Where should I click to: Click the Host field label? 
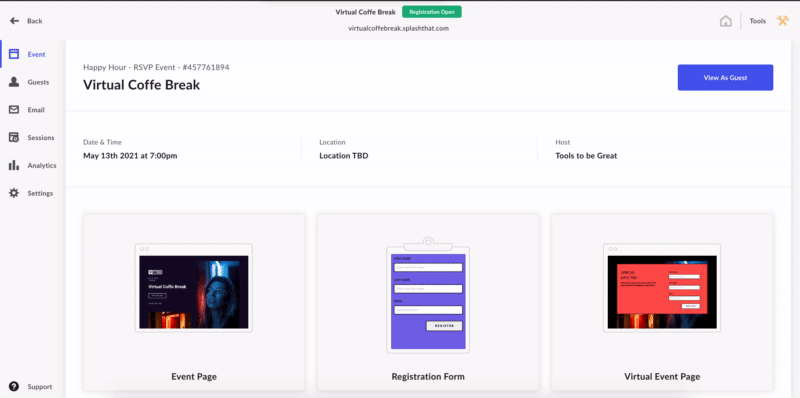(x=563, y=142)
